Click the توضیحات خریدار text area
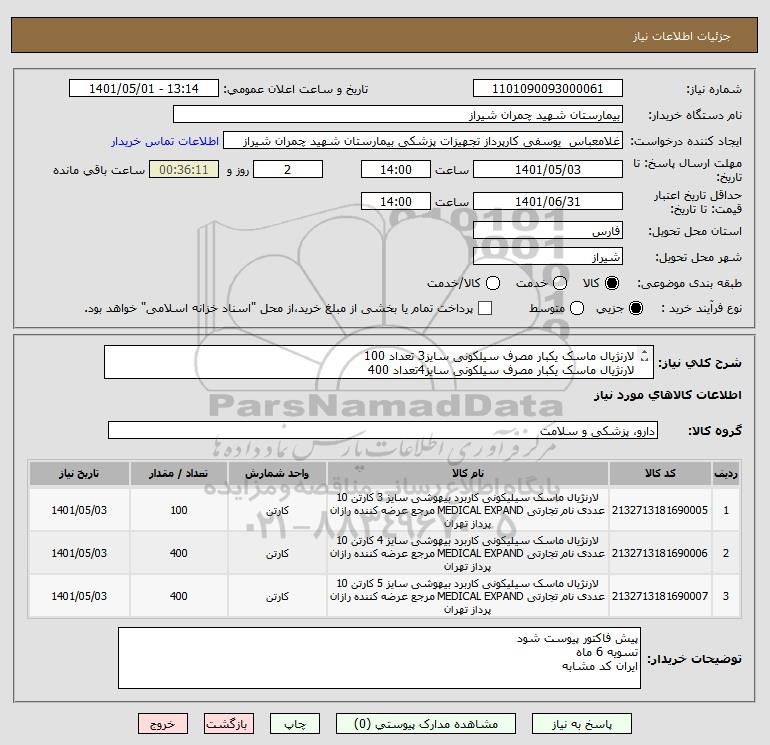 click(x=379, y=658)
